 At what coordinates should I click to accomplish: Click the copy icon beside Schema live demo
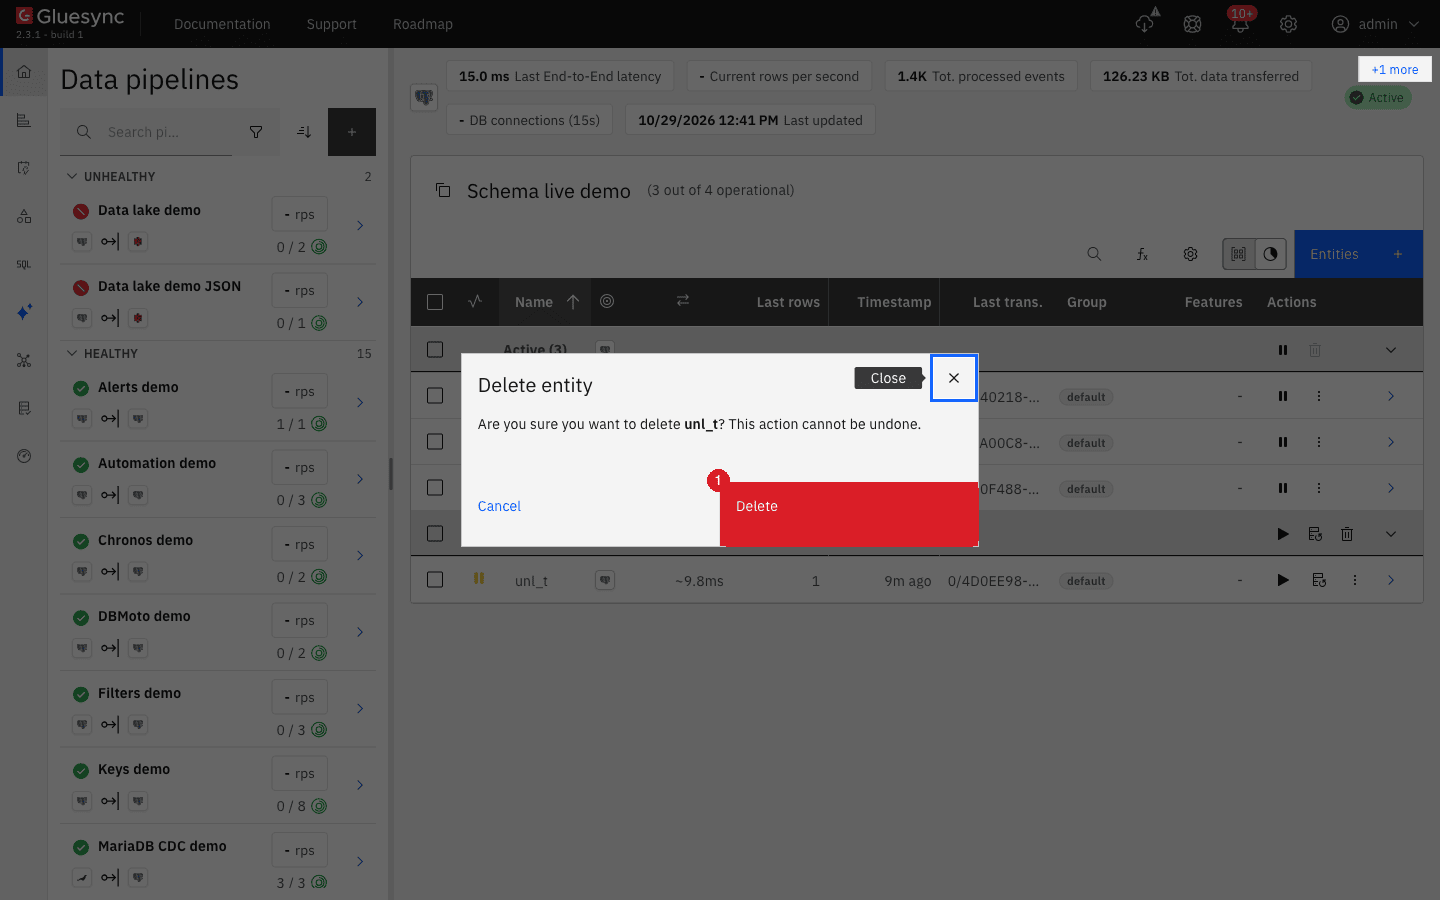click(x=443, y=190)
